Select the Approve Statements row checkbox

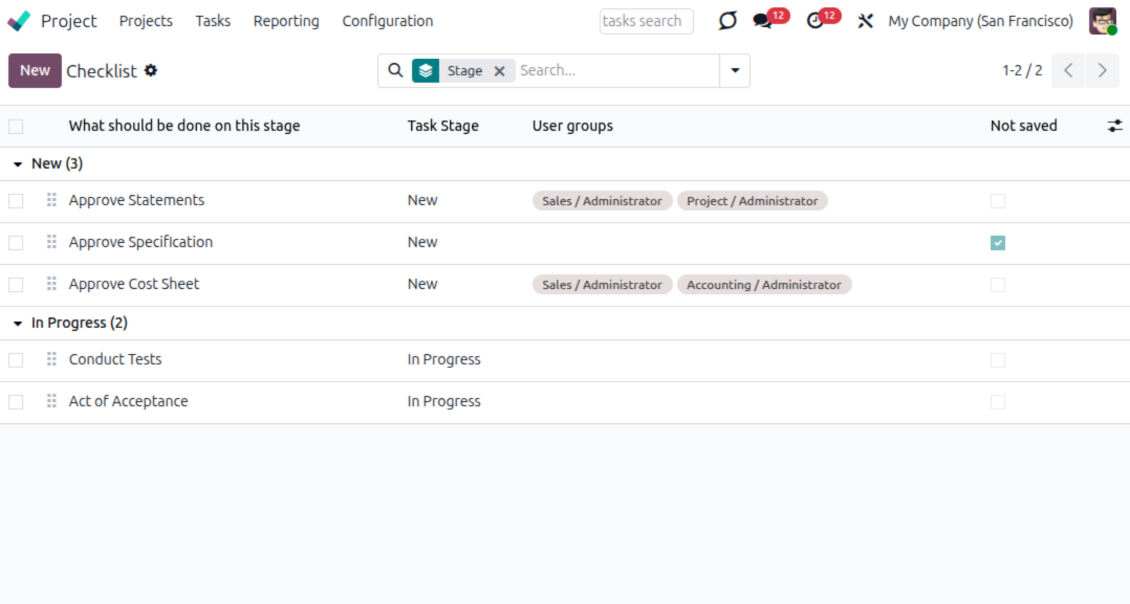tap(16, 201)
